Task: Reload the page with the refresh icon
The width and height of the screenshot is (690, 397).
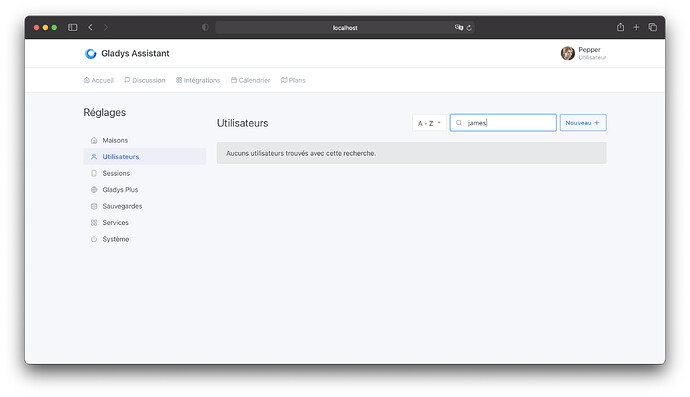Action: tap(469, 28)
